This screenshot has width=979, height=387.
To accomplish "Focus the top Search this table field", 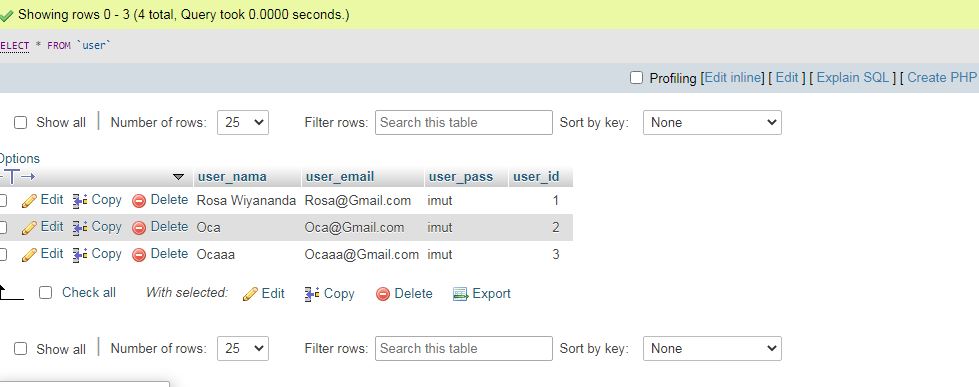I will pyautogui.click(x=464, y=122).
